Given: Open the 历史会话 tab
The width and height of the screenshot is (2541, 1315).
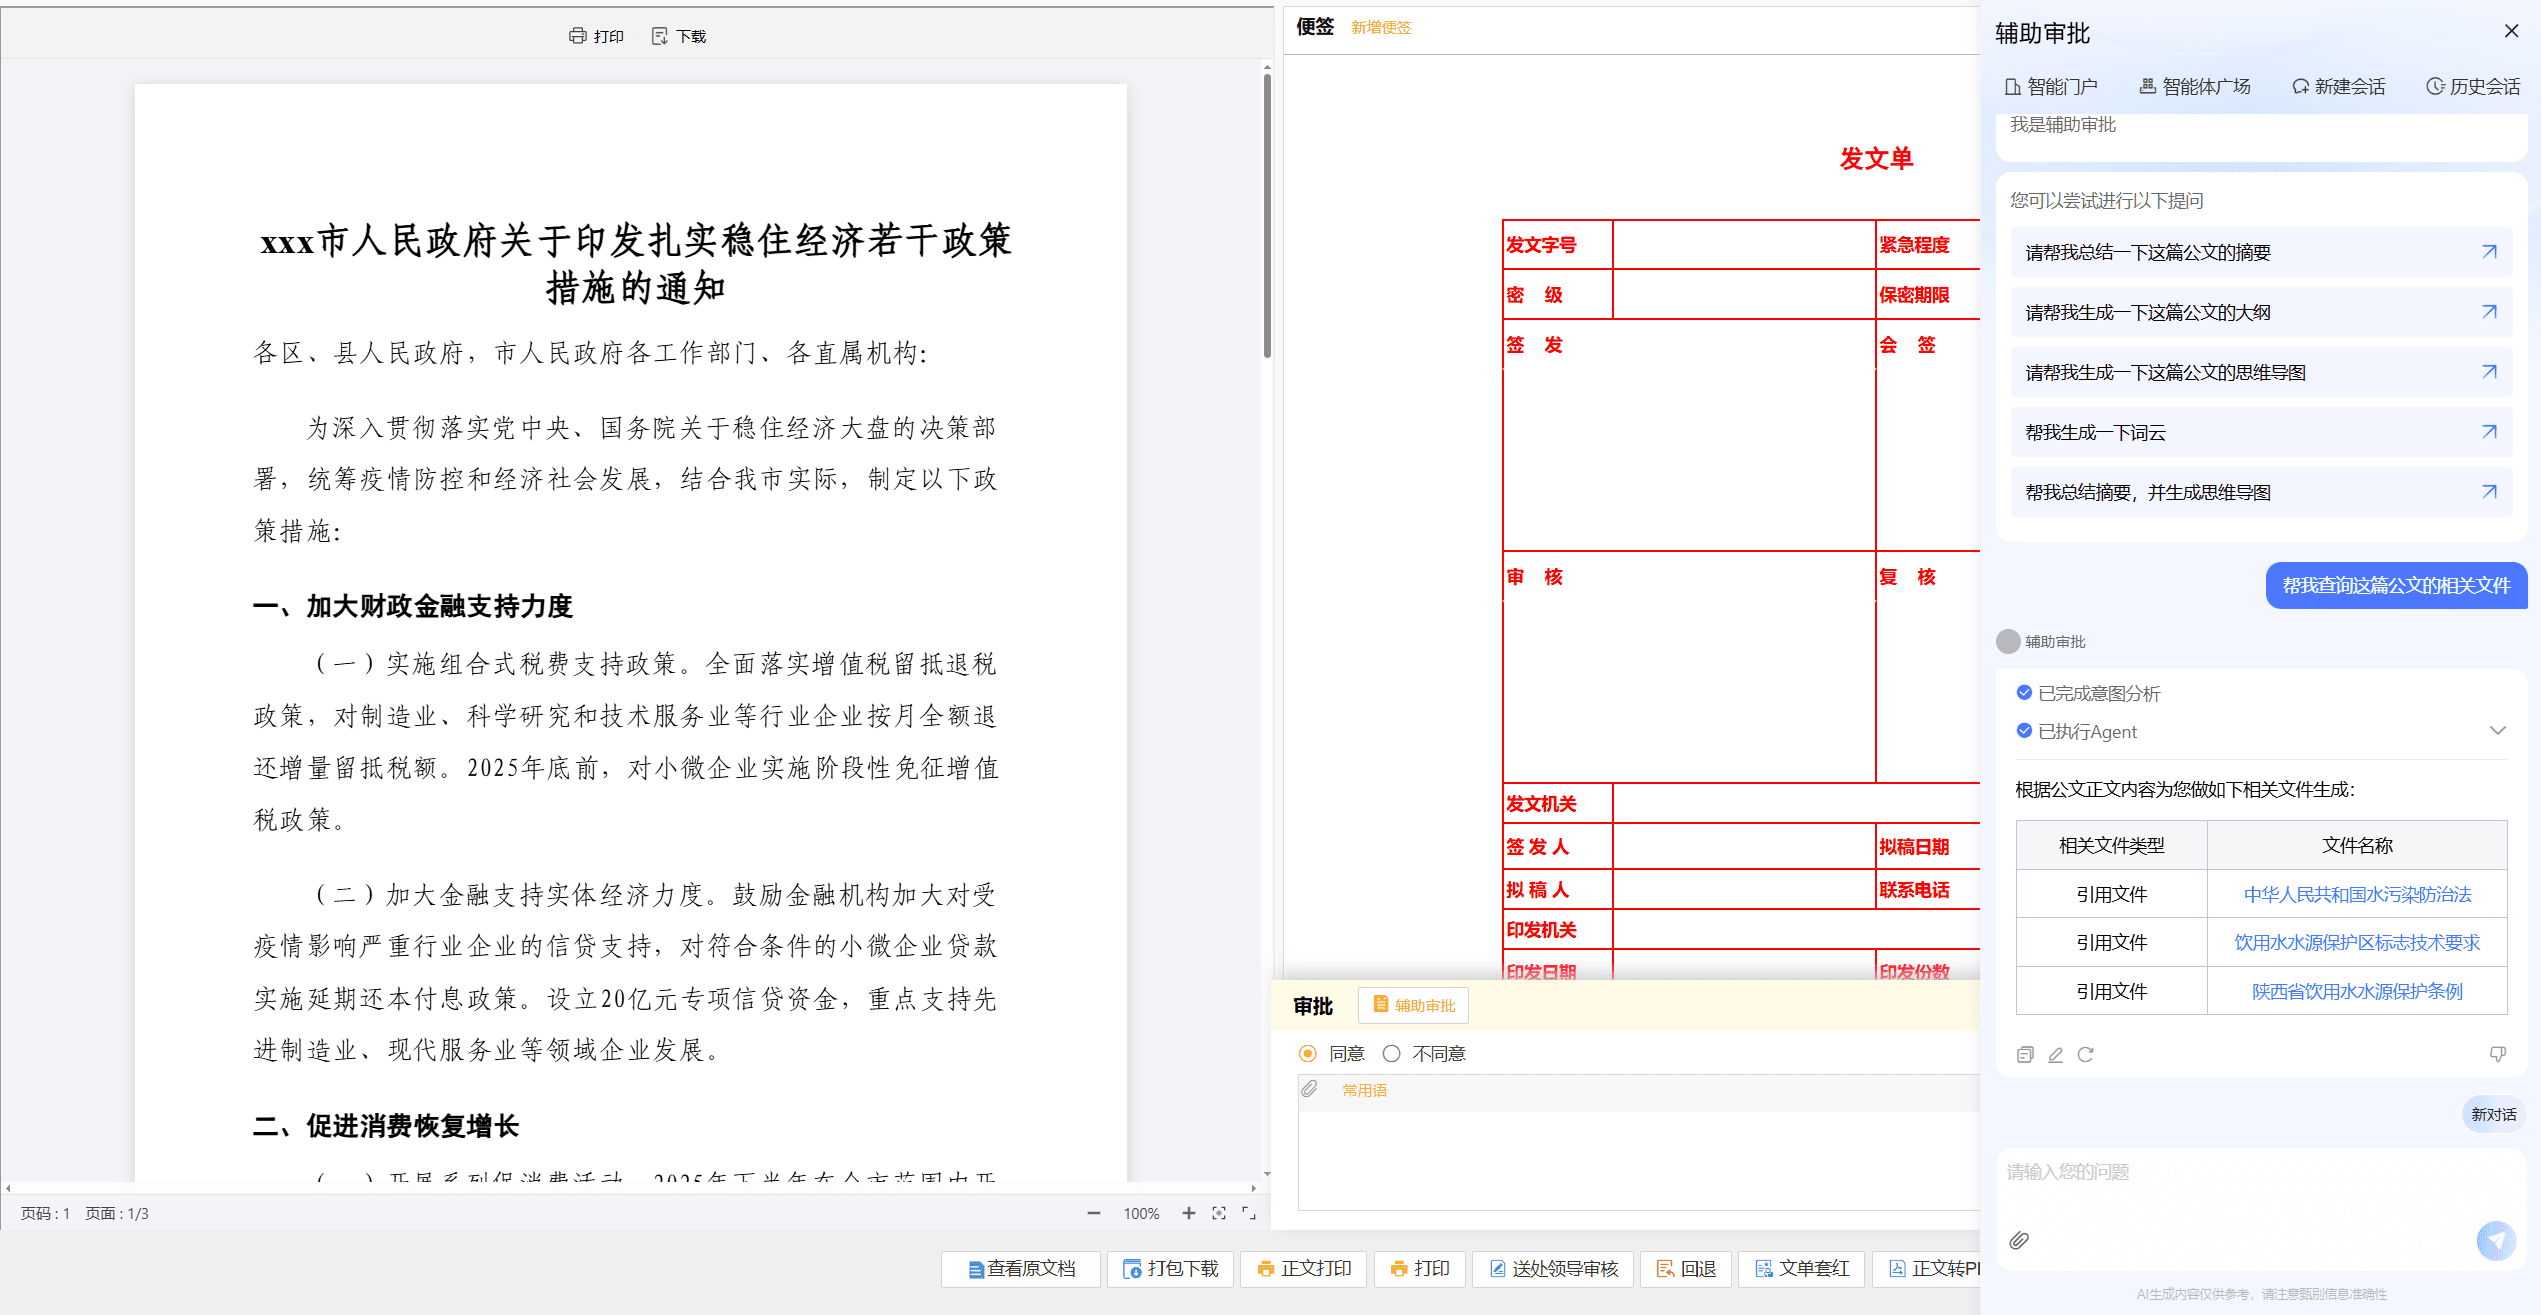Looking at the screenshot, I should 2473,87.
